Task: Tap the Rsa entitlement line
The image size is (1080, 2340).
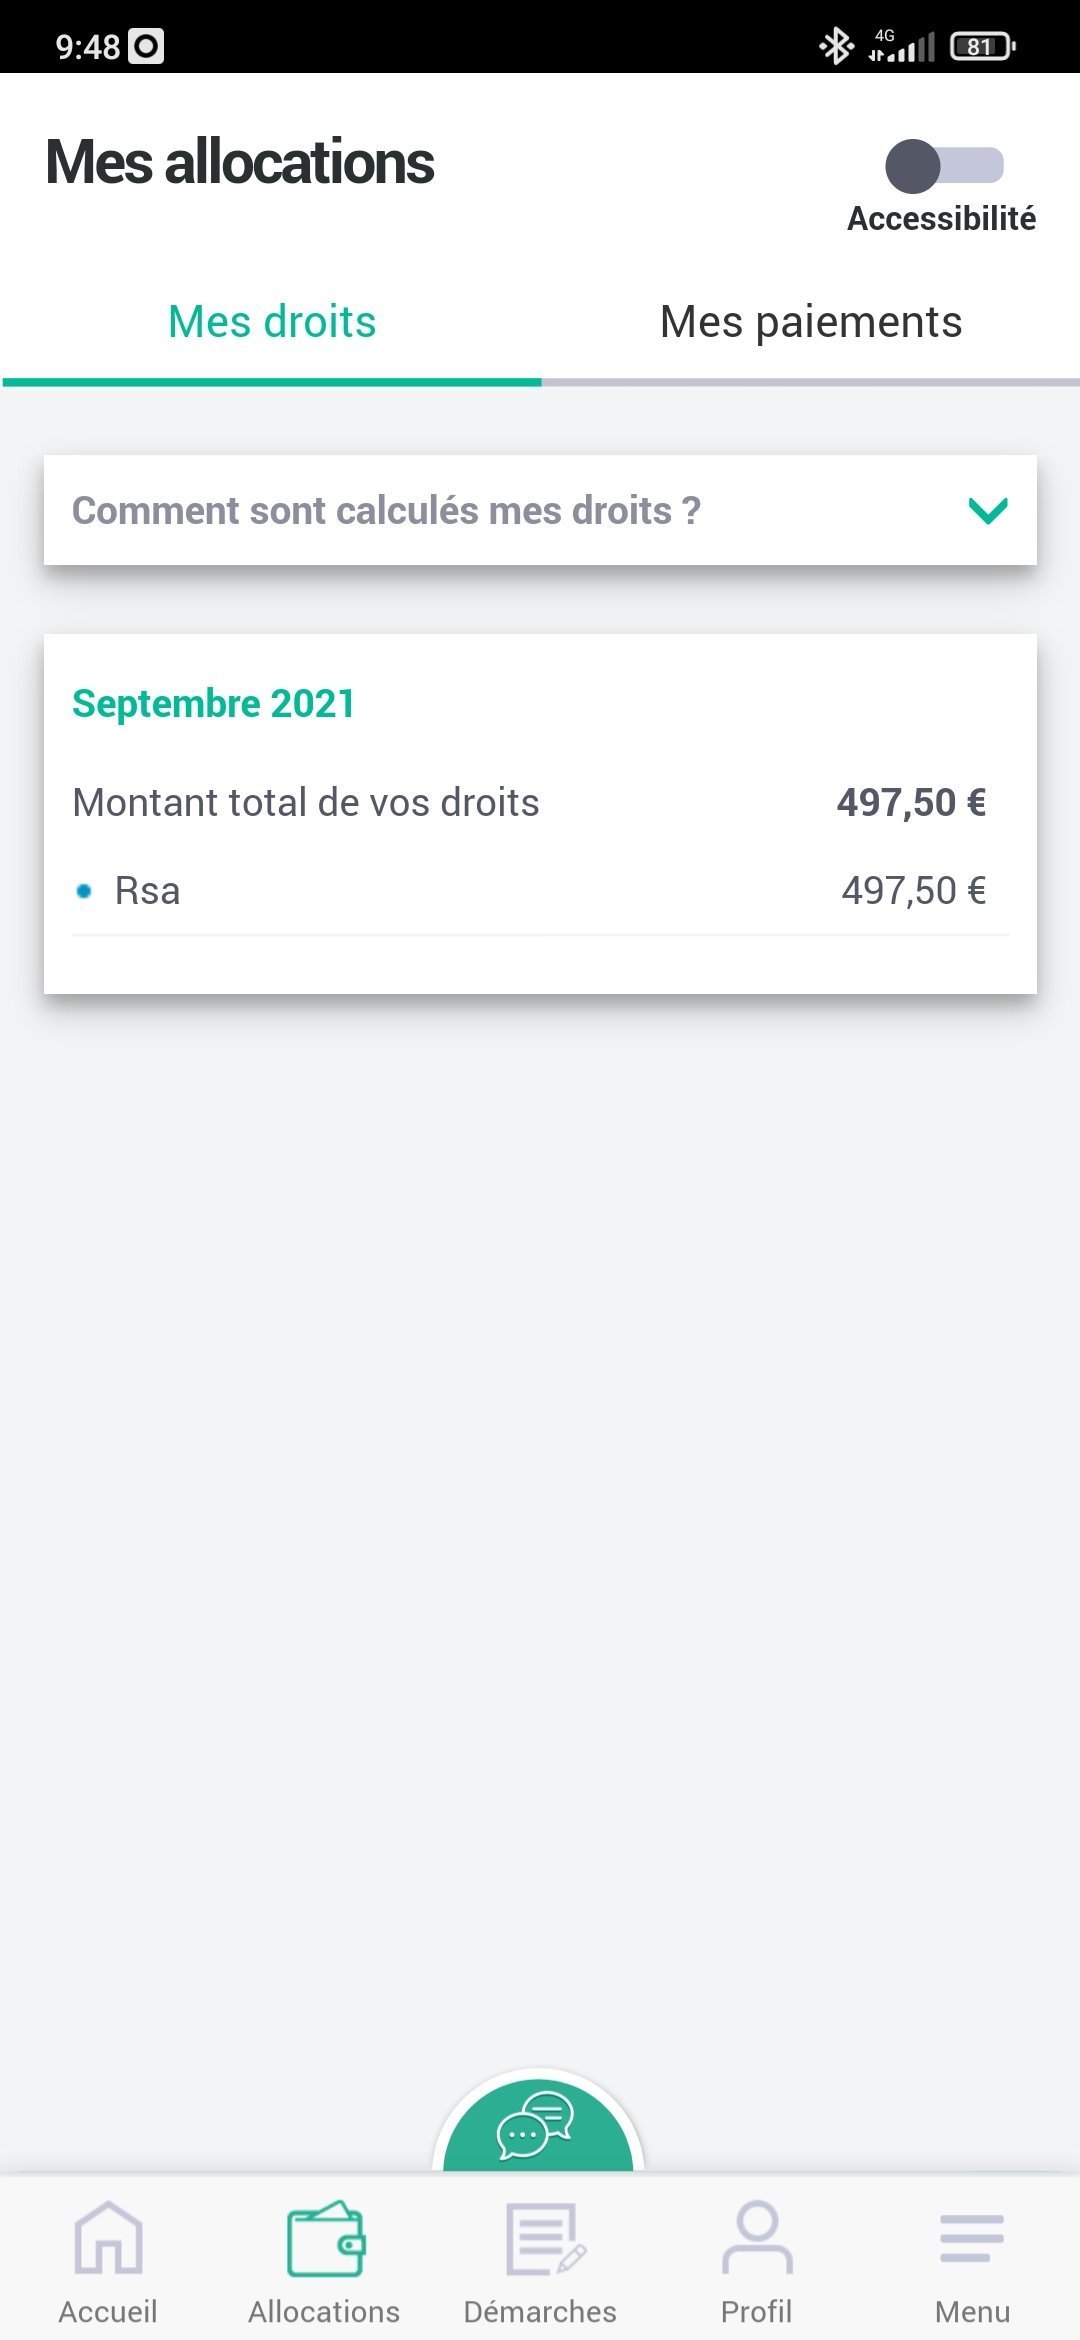Action: [148, 891]
